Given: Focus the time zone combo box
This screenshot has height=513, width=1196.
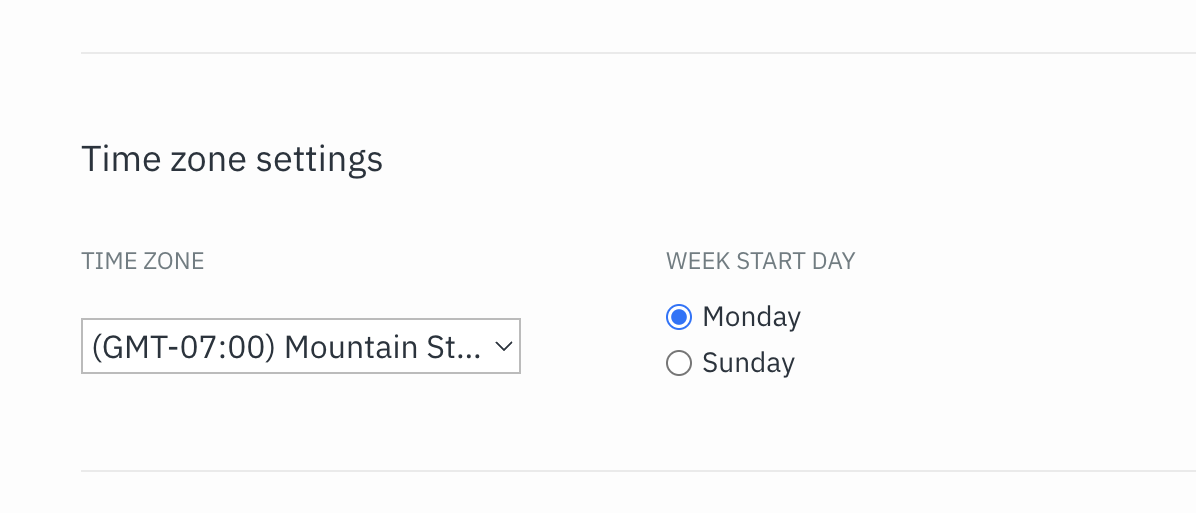Looking at the screenshot, I should [301, 346].
